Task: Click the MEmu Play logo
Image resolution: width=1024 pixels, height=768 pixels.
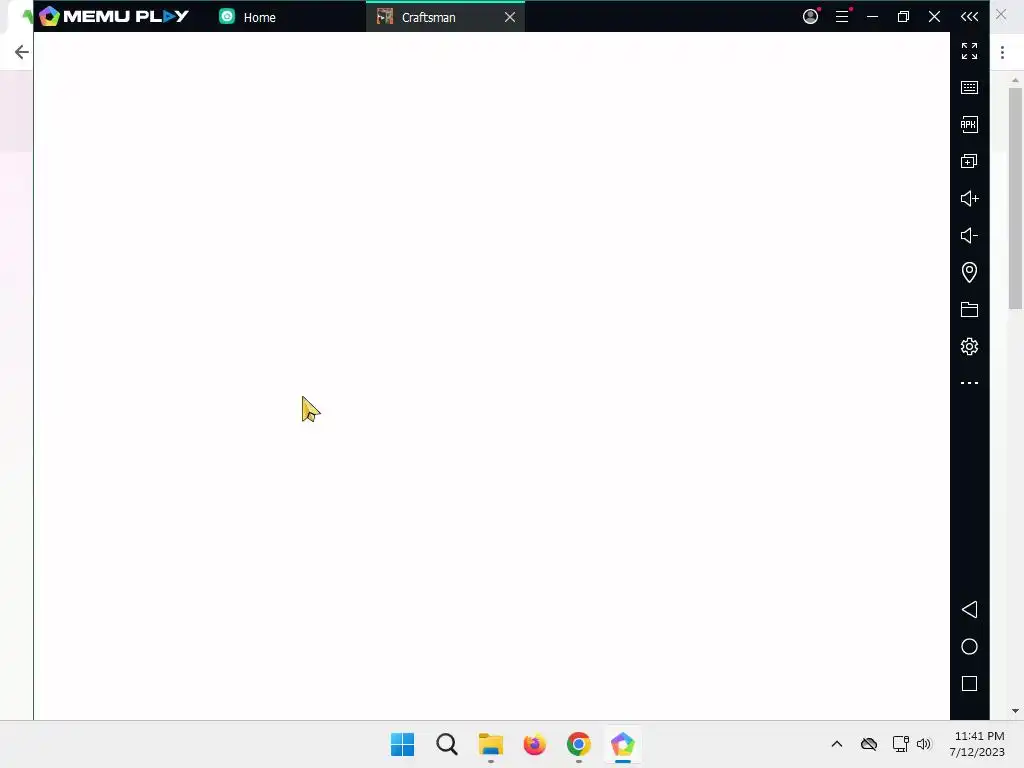Action: [114, 16]
